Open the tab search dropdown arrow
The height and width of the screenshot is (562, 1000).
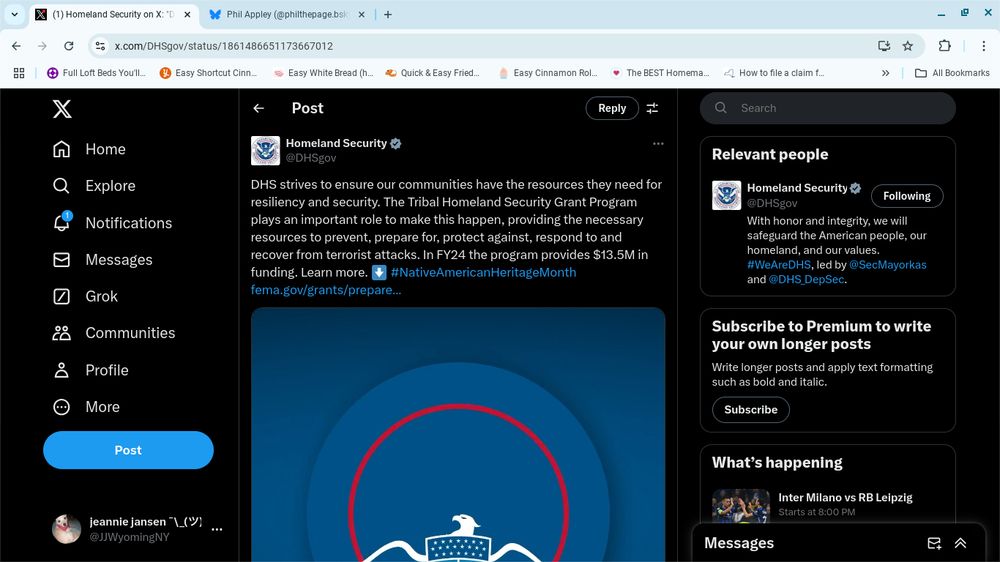[14, 14]
